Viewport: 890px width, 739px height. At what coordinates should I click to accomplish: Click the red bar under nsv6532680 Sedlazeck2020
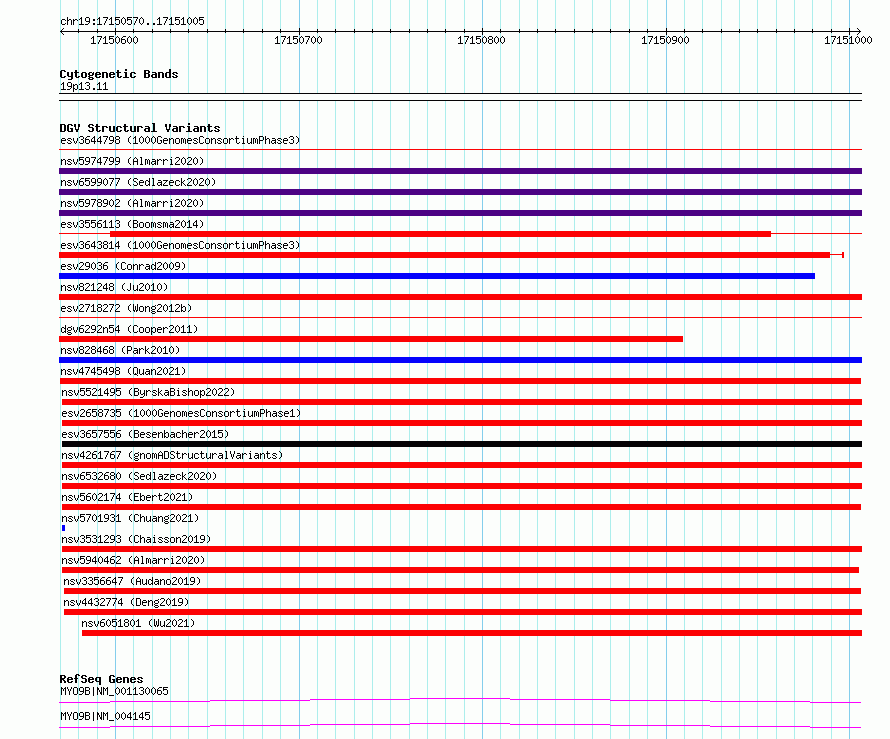click(461, 486)
